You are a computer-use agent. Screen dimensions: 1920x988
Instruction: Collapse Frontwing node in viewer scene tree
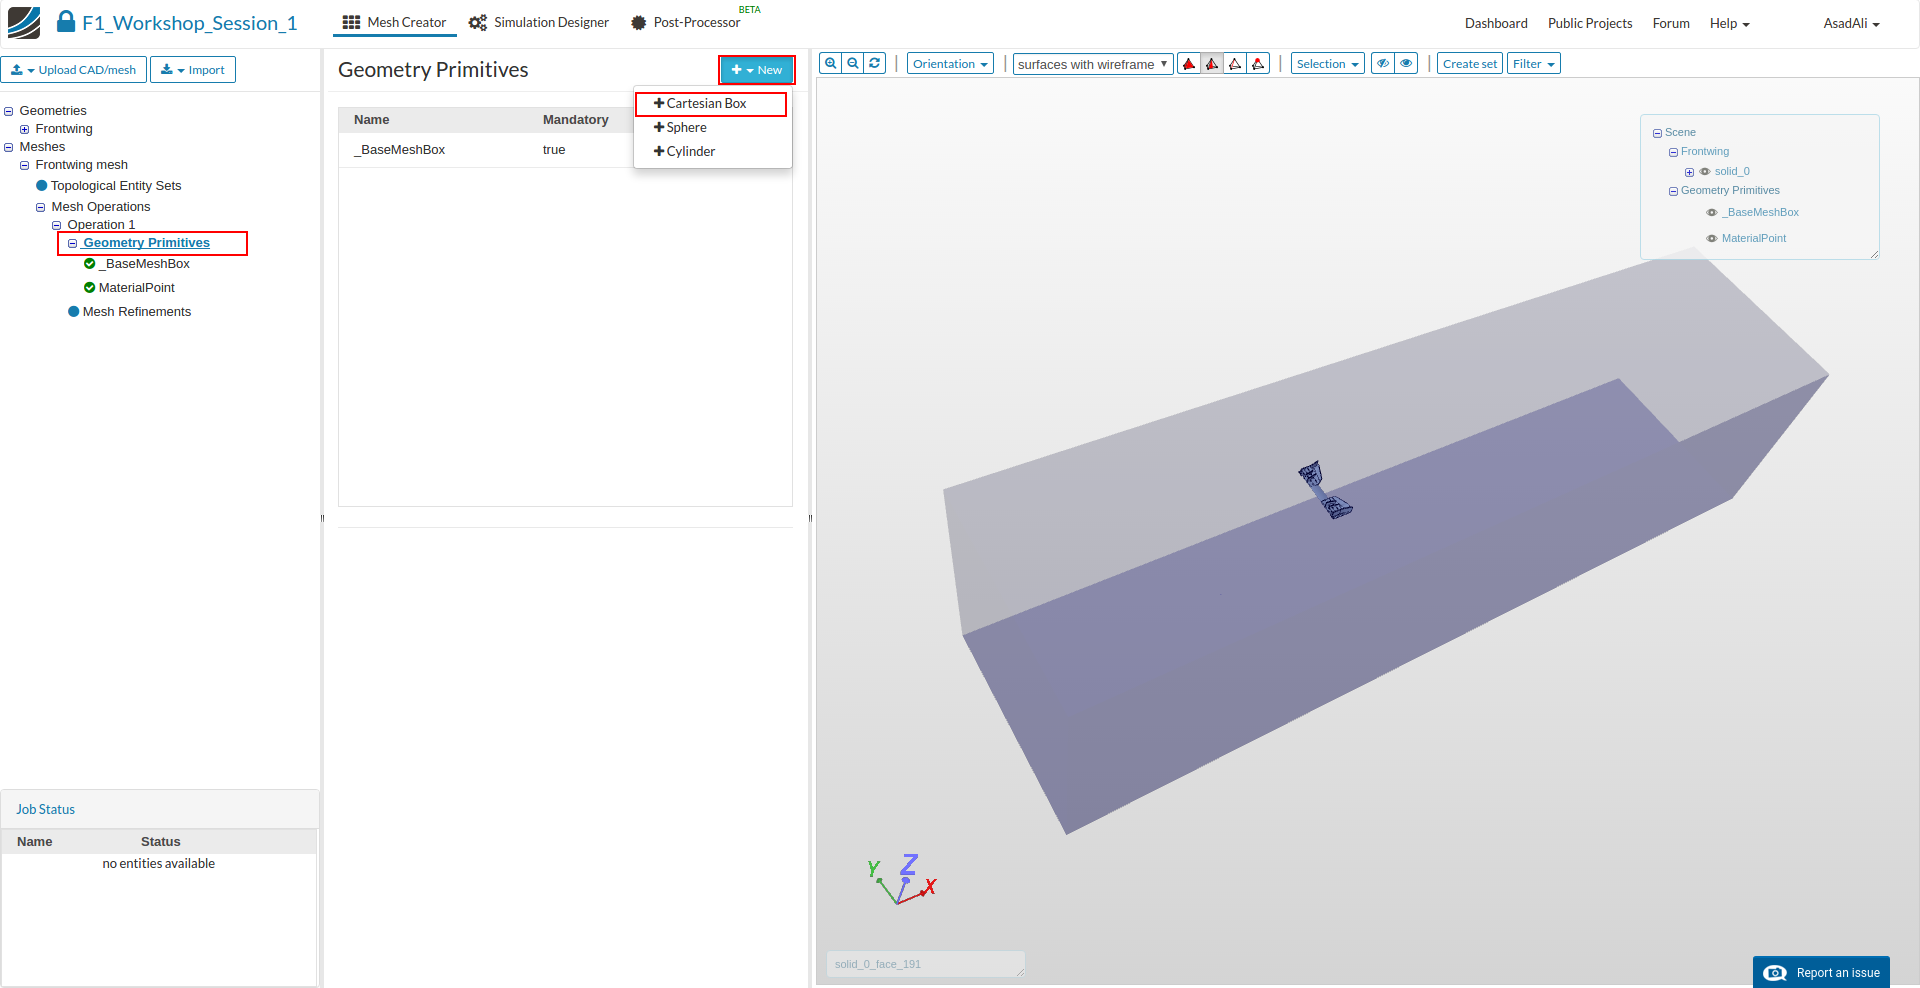[1673, 152]
